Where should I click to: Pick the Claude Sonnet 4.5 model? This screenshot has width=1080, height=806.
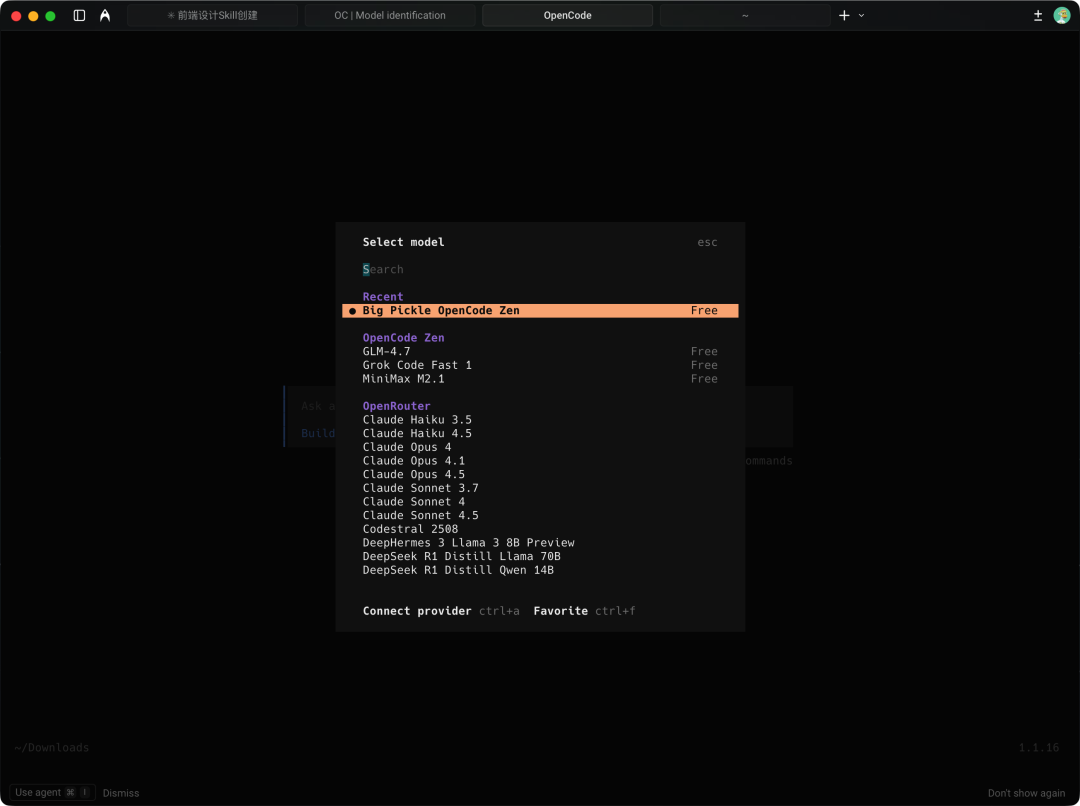(420, 516)
